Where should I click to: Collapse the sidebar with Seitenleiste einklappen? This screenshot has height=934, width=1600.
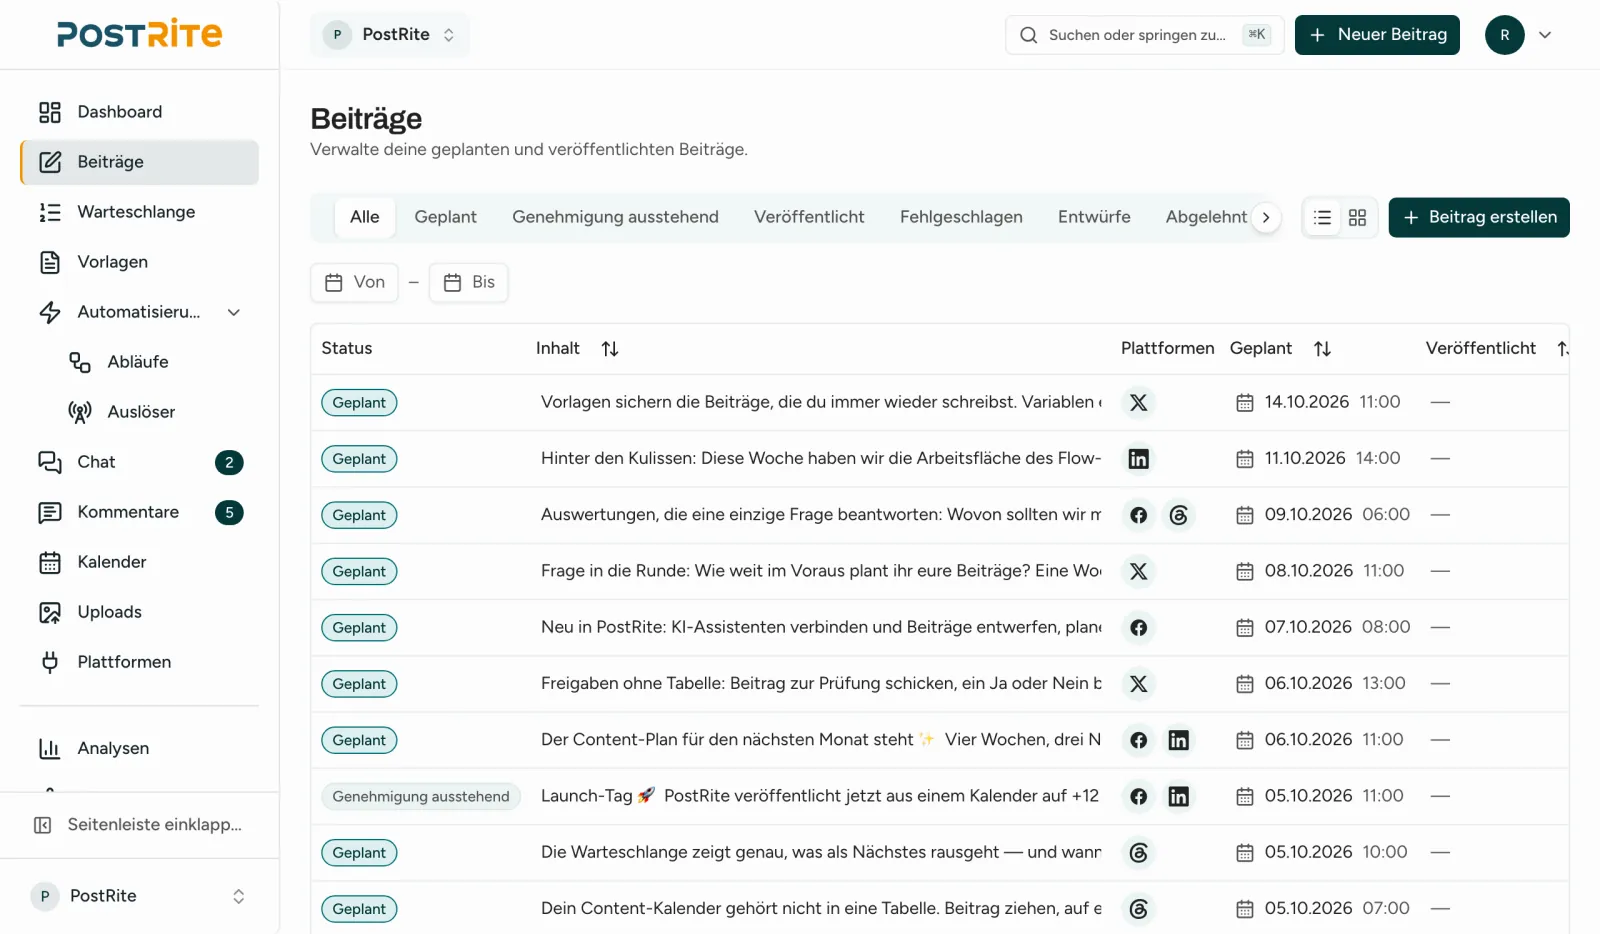click(x=139, y=825)
